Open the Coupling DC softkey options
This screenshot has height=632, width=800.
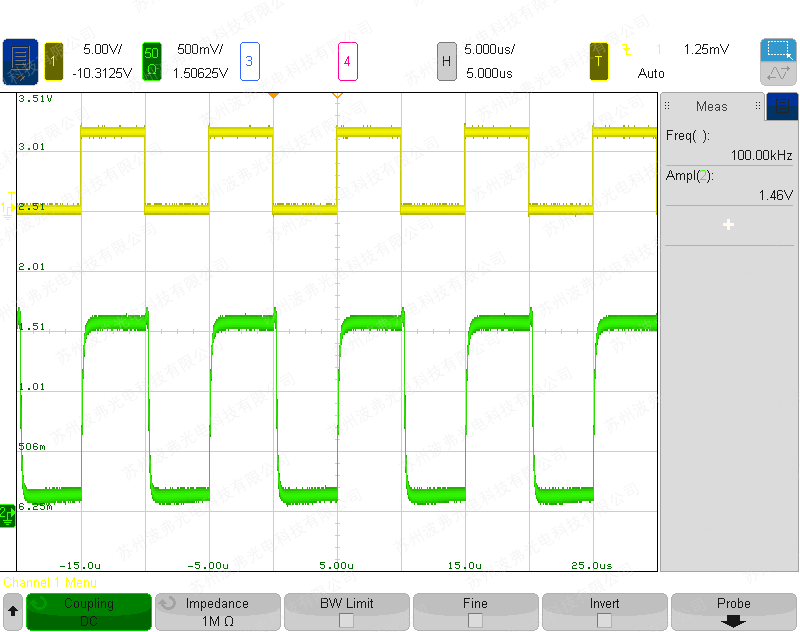pyautogui.click(x=89, y=612)
